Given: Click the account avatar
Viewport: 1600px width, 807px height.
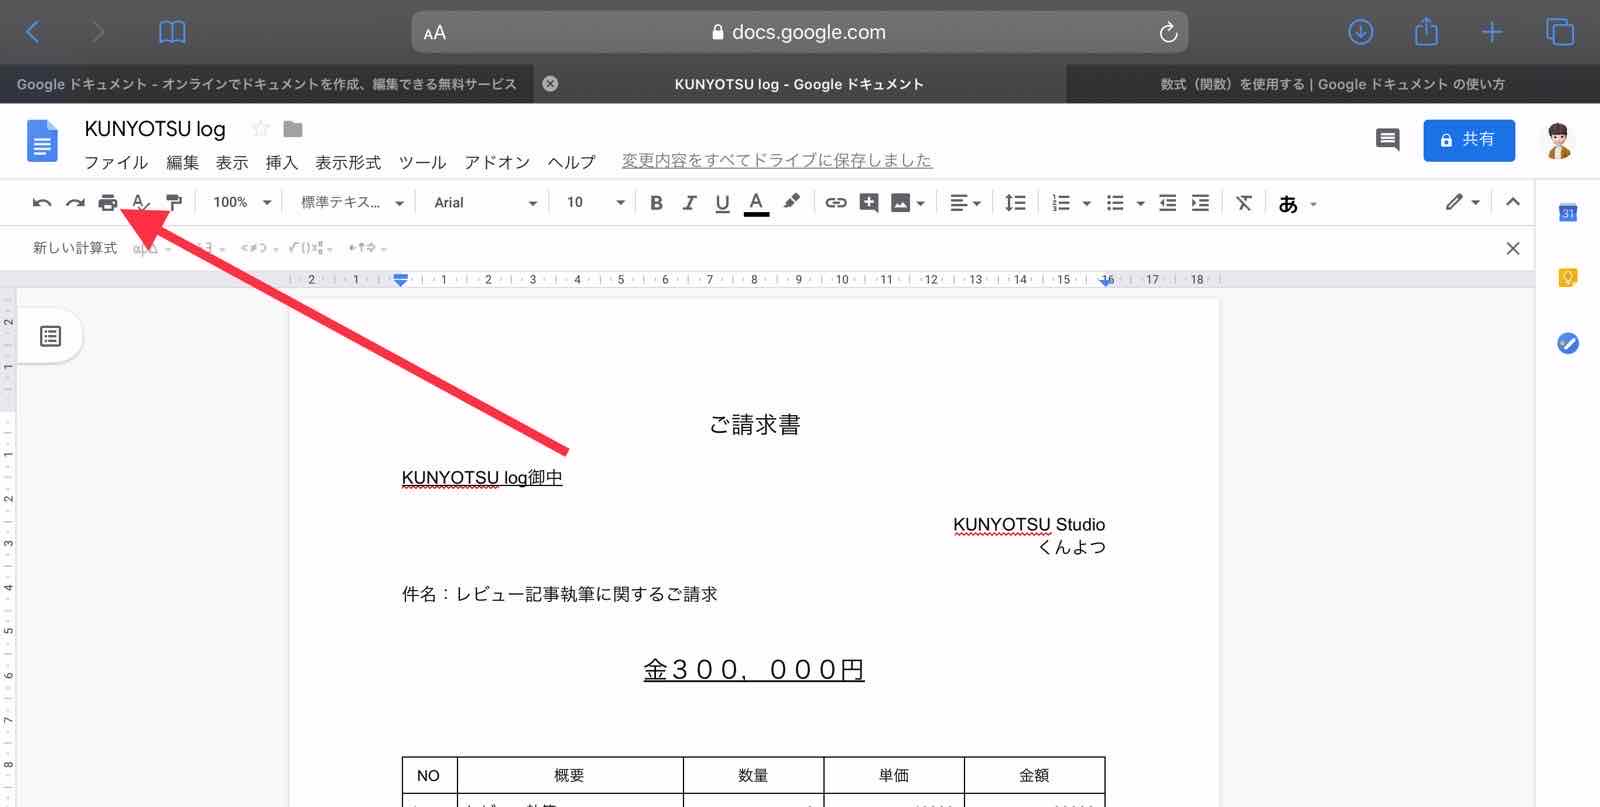Looking at the screenshot, I should click(1558, 141).
